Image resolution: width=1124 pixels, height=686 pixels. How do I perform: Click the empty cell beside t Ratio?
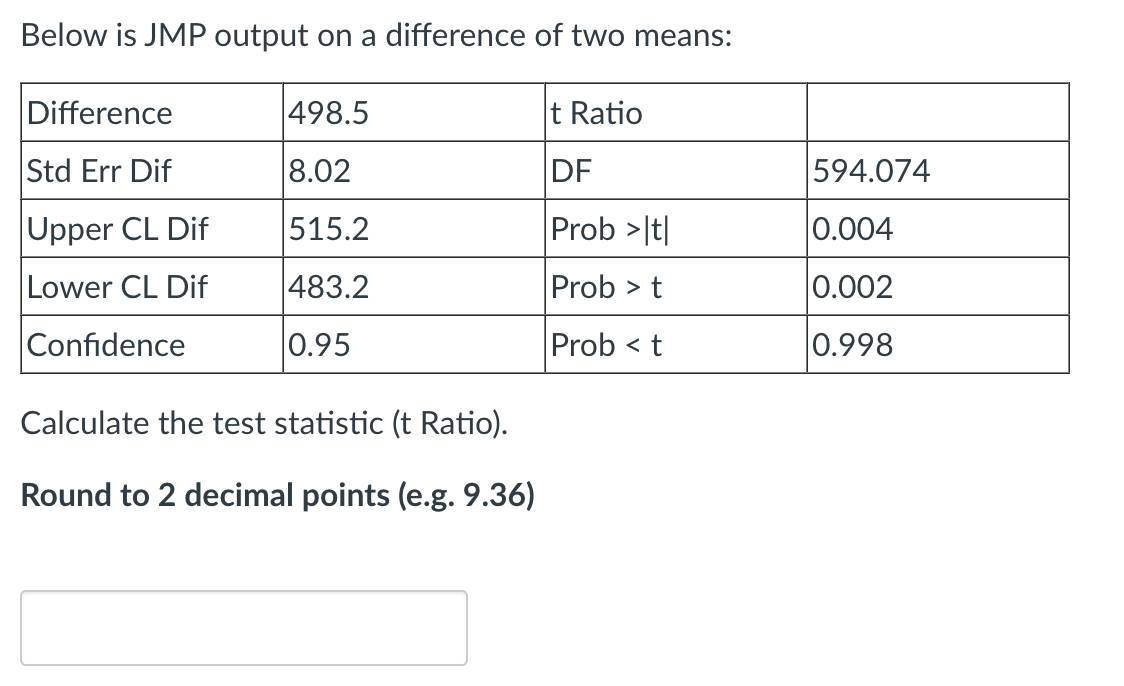tap(937, 113)
